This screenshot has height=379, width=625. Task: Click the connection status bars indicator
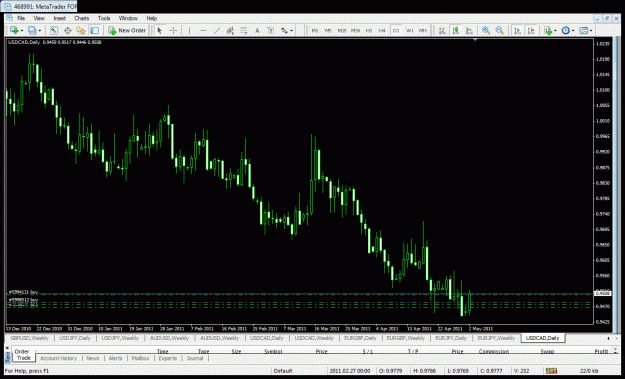[552, 371]
